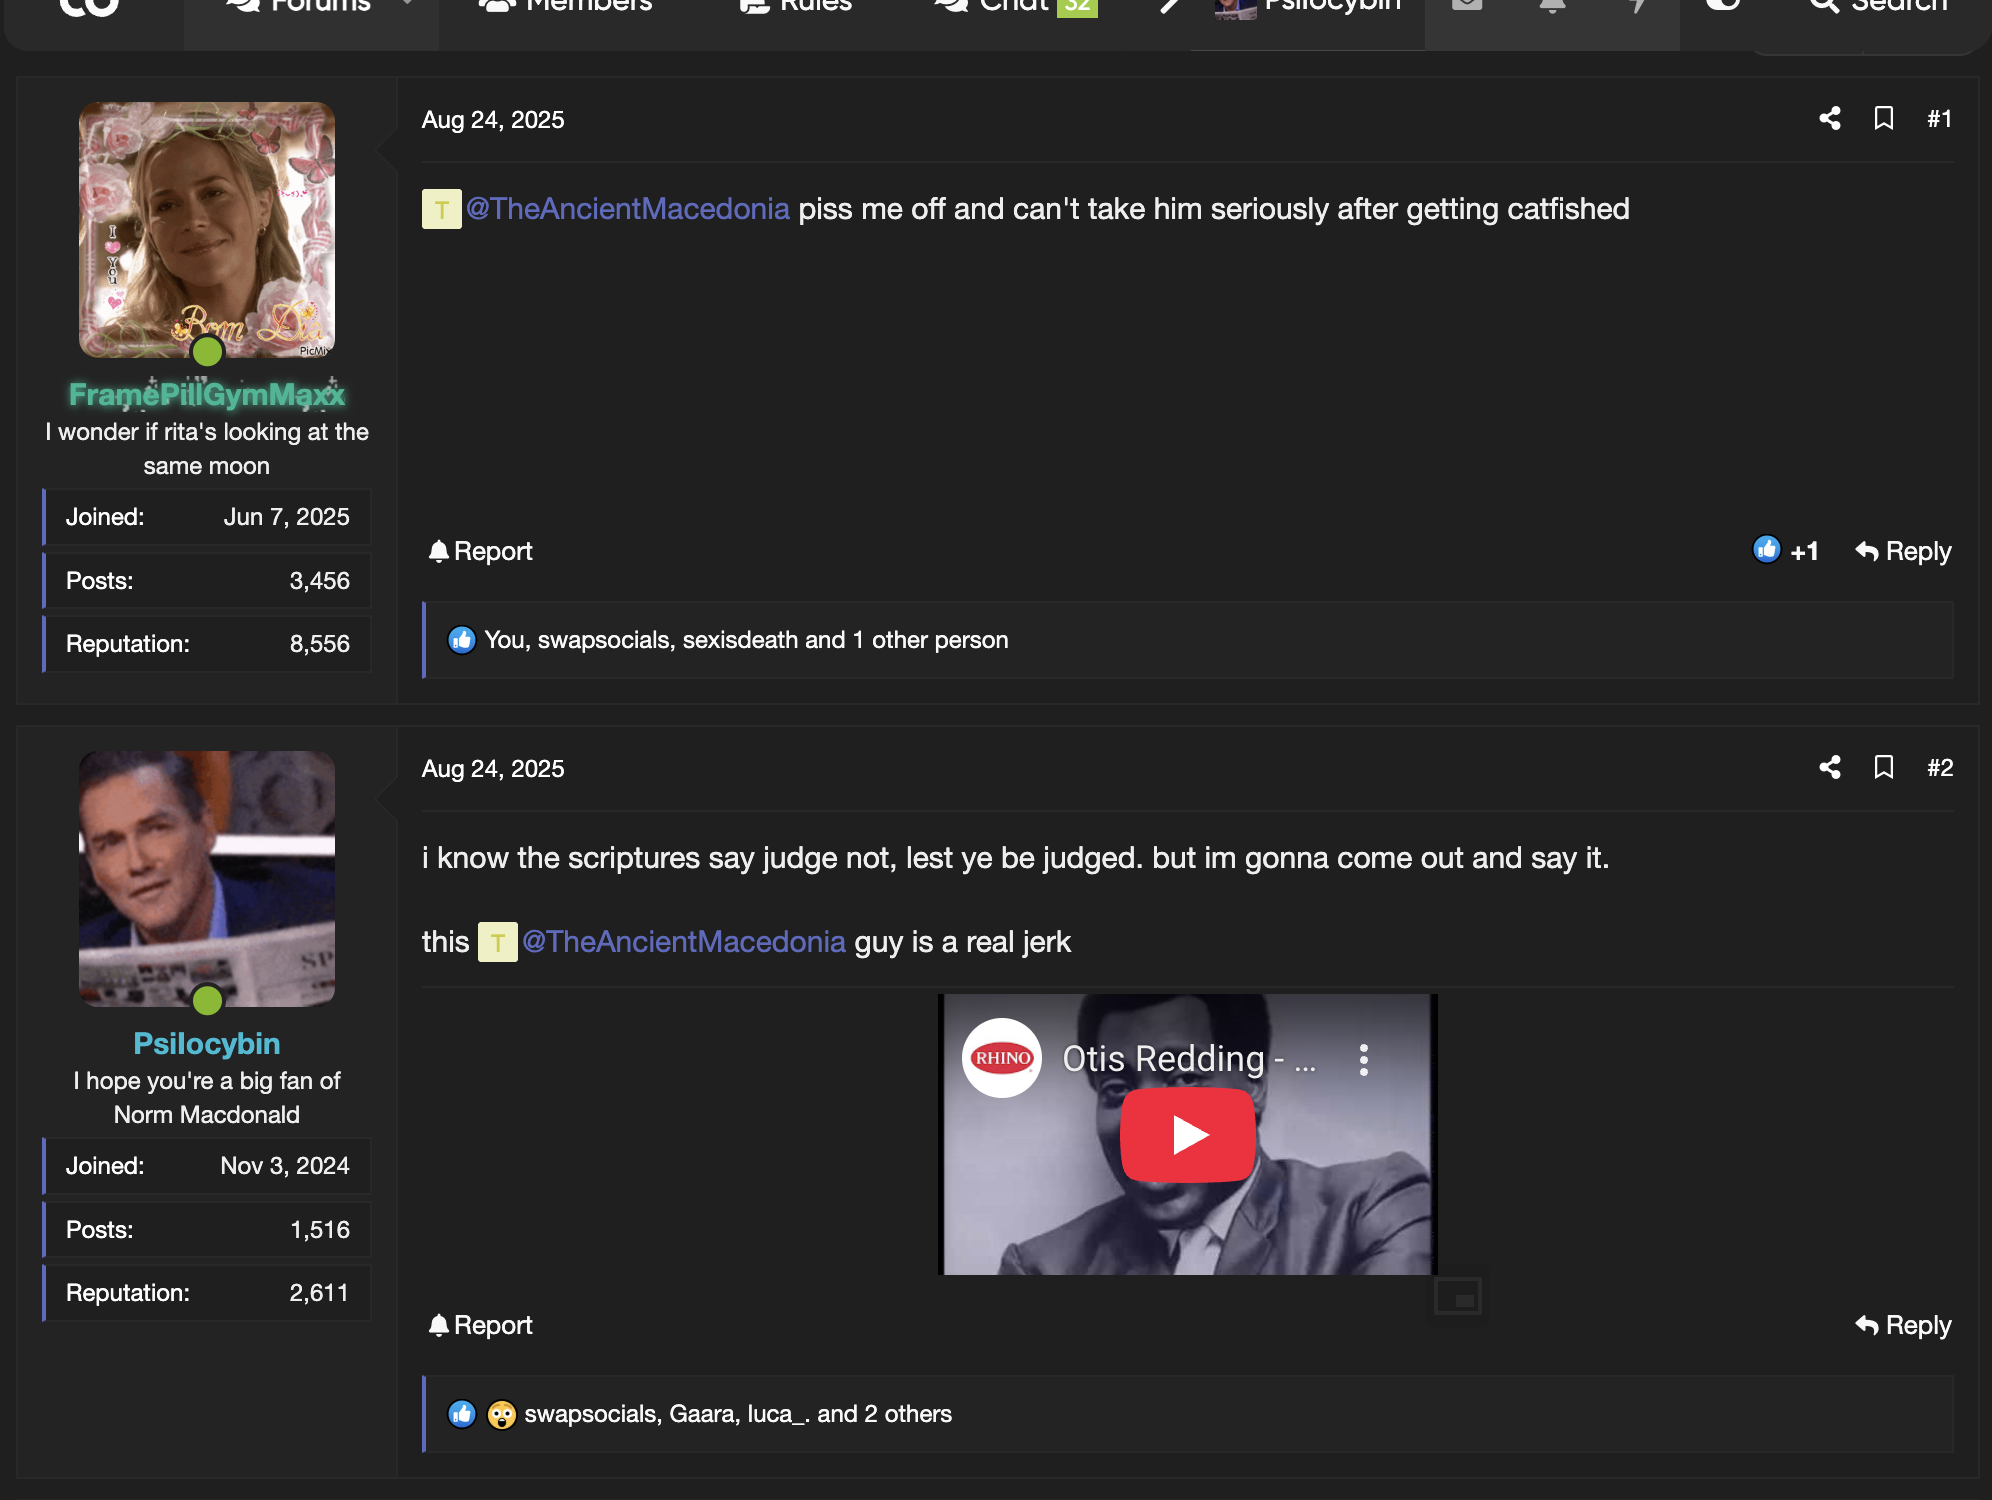The height and width of the screenshot is (1500, 1992).
Task: Open Chat navigation tab
Action: pyautogui.click(x=1016, y=8)
